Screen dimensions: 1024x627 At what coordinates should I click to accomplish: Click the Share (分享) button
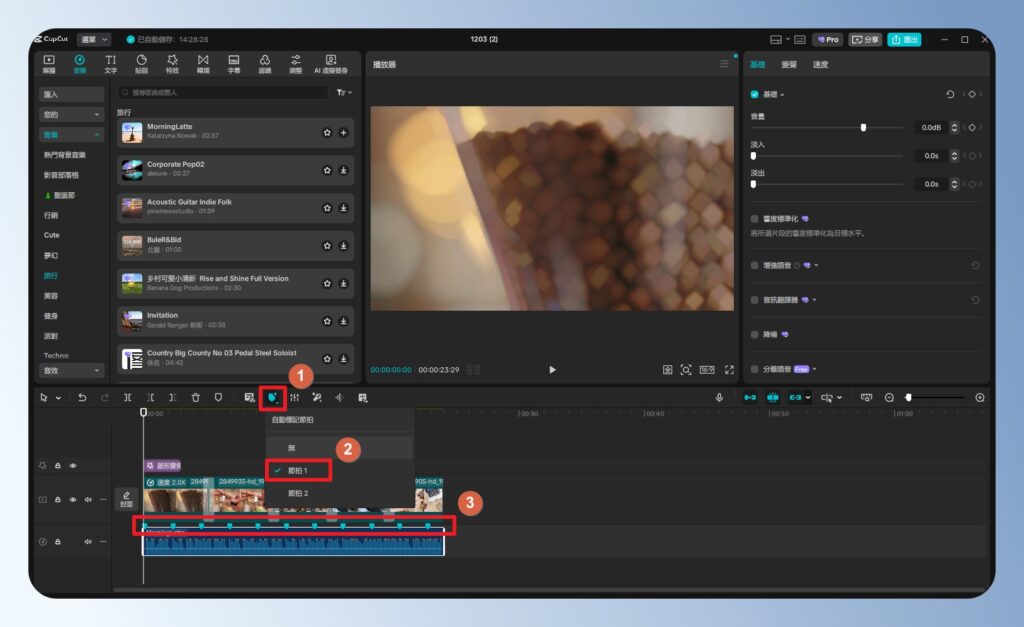(865, 40)
